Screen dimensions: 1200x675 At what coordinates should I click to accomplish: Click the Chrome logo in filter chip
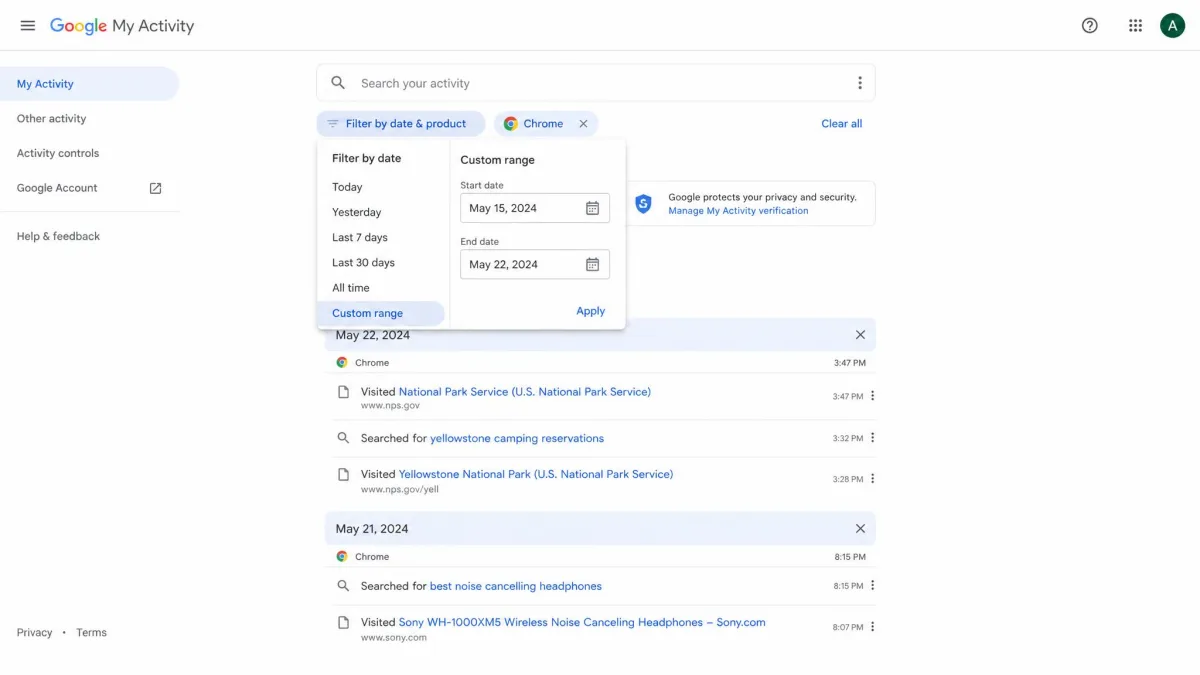pos(510,124)
